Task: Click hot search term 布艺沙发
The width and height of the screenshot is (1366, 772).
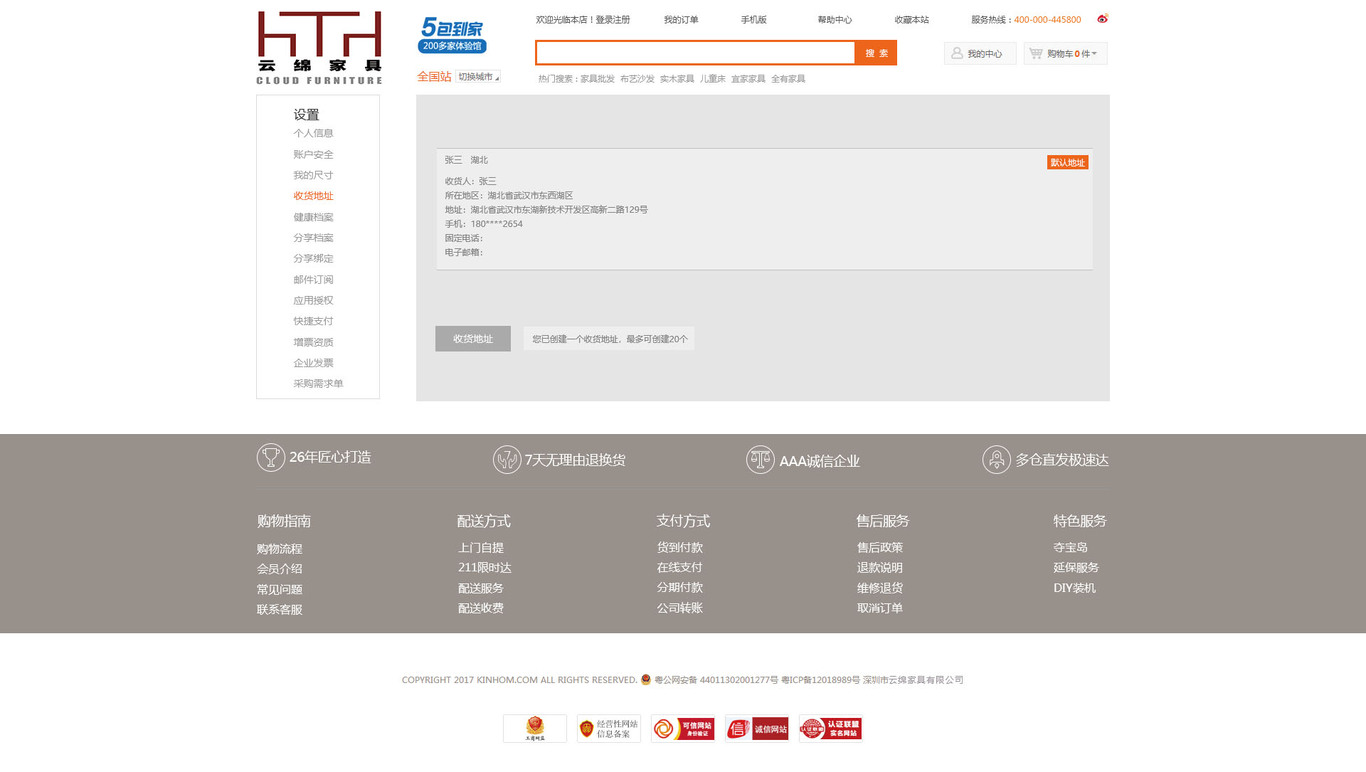Action: [x=637, y=79]
